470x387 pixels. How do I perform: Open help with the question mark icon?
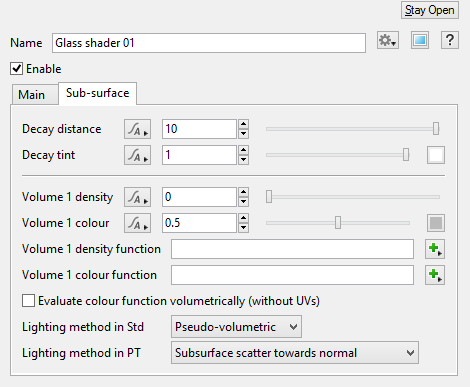(x=450, y=41)
